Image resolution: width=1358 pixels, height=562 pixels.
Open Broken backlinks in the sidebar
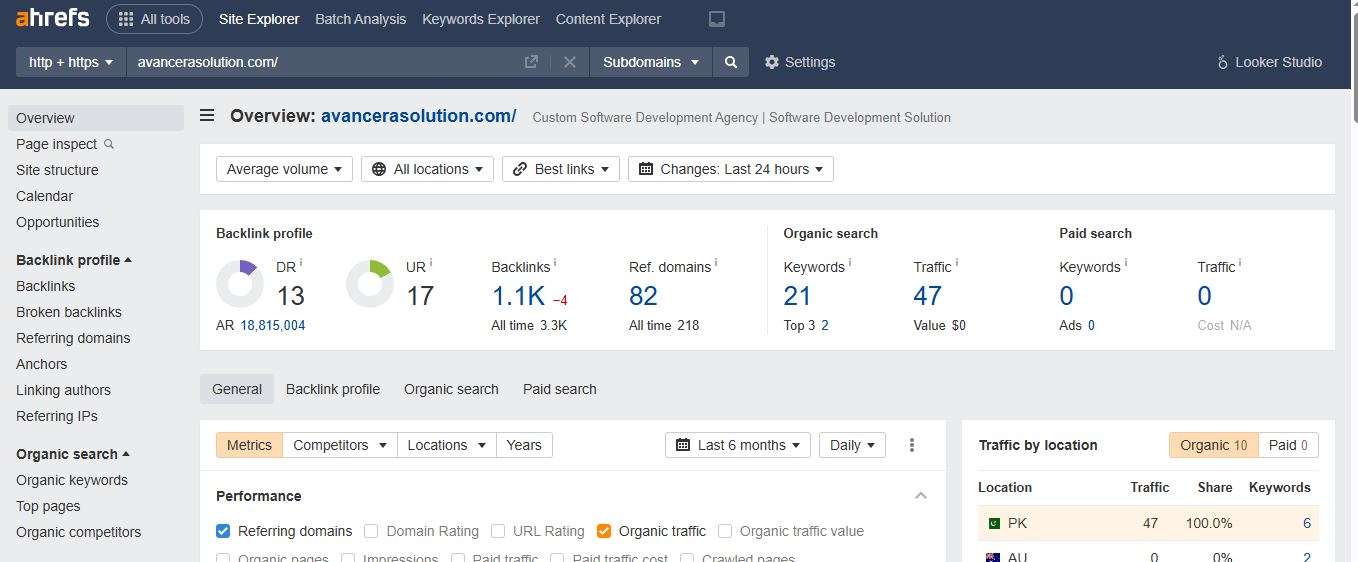69,312
